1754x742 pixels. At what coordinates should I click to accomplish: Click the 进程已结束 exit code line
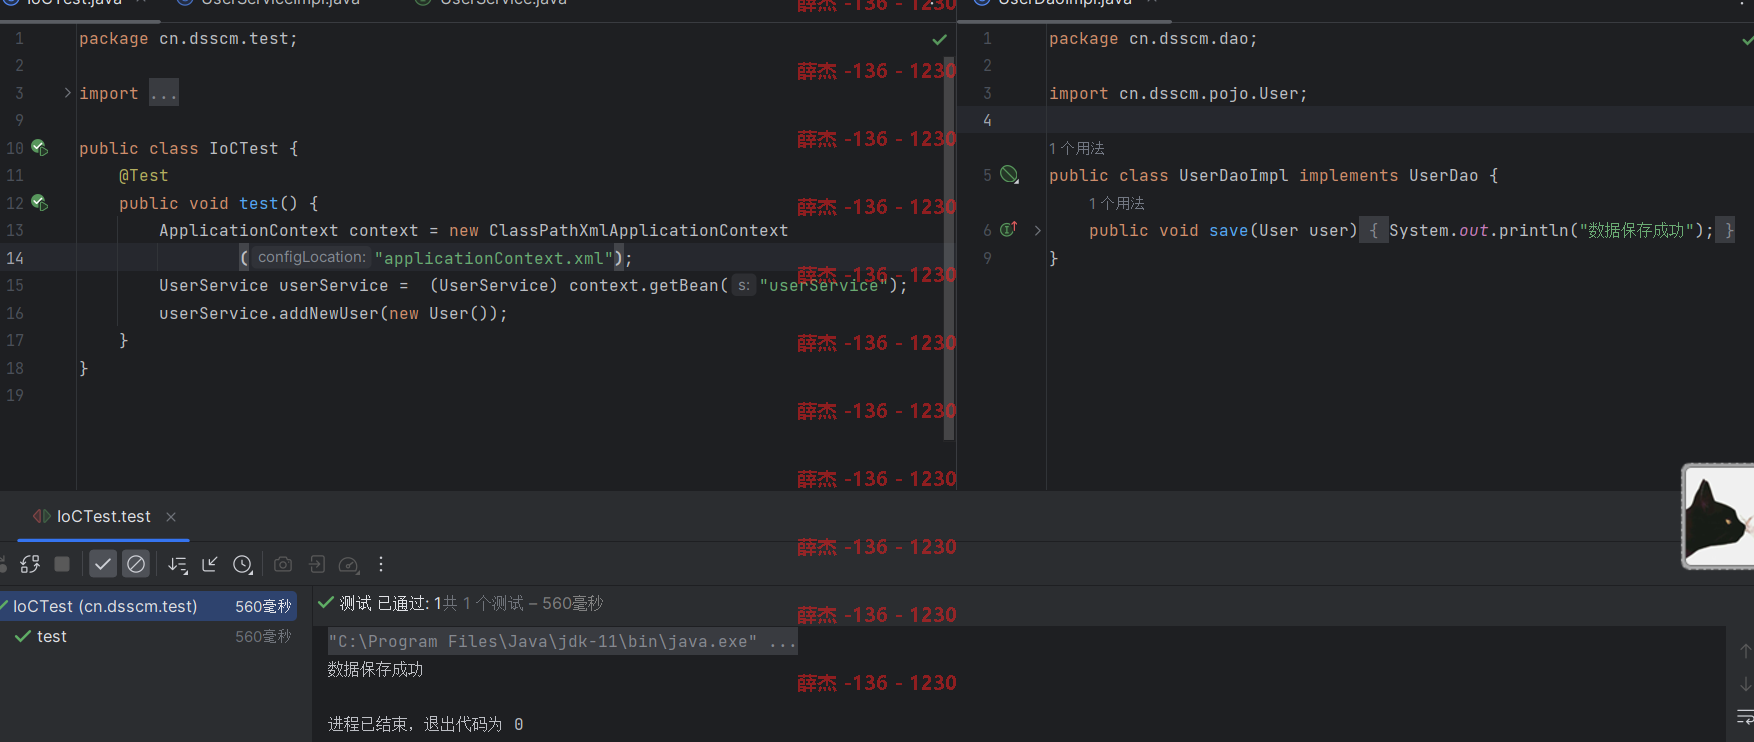(425, 724)
